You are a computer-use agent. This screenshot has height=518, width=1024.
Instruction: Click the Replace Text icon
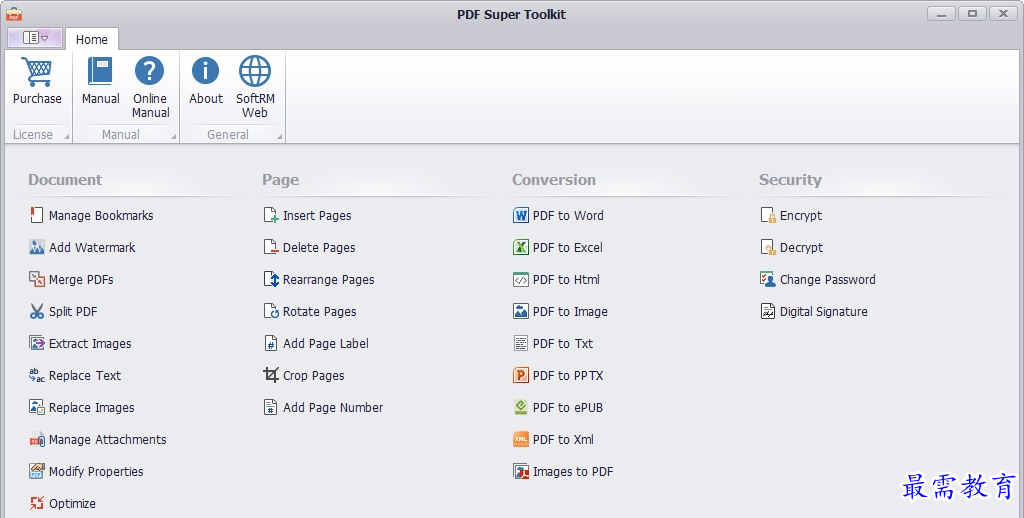coord(37,375)
